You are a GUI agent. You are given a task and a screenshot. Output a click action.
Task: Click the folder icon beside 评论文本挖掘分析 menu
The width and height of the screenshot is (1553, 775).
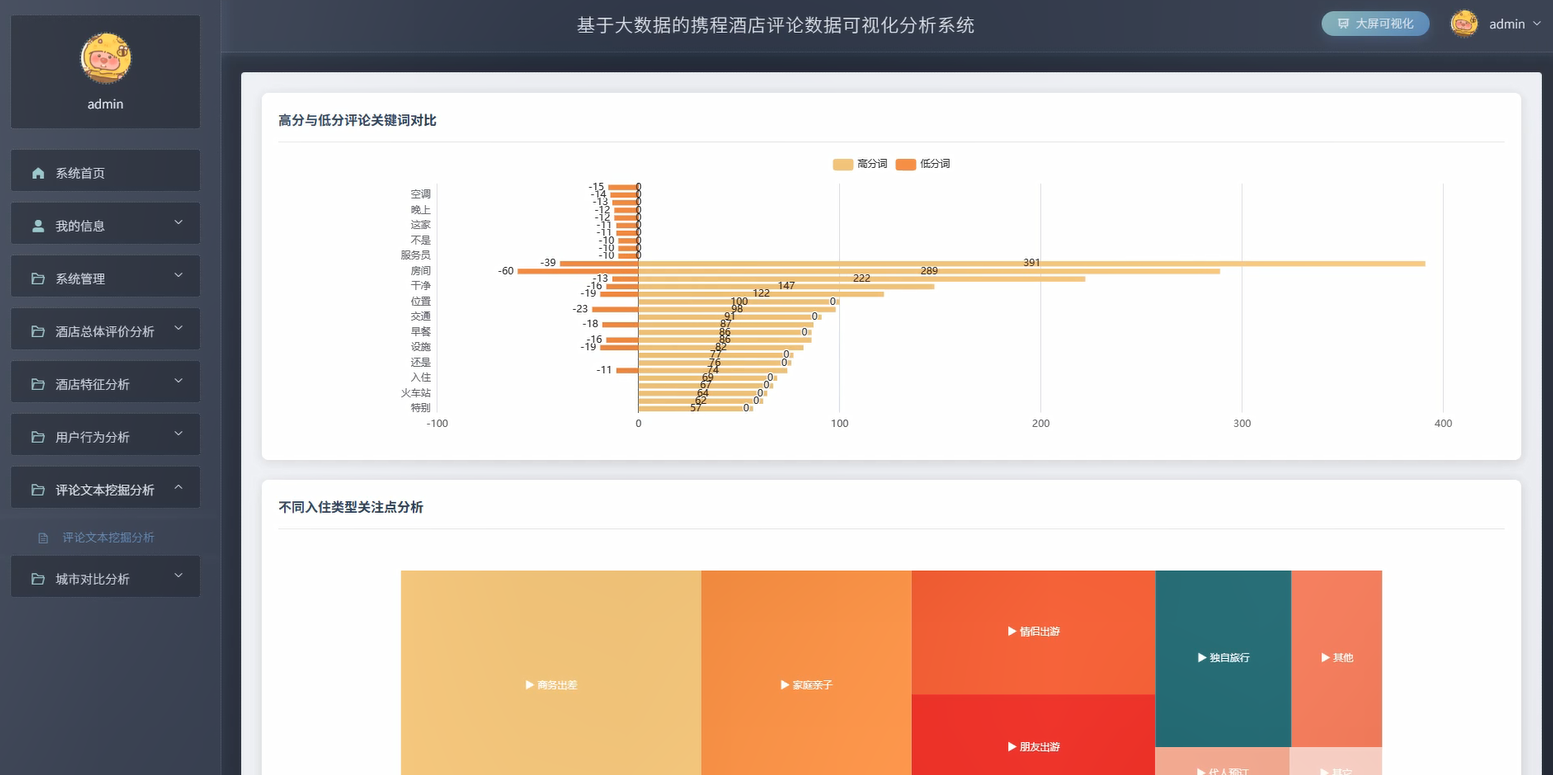coord(38,491)
